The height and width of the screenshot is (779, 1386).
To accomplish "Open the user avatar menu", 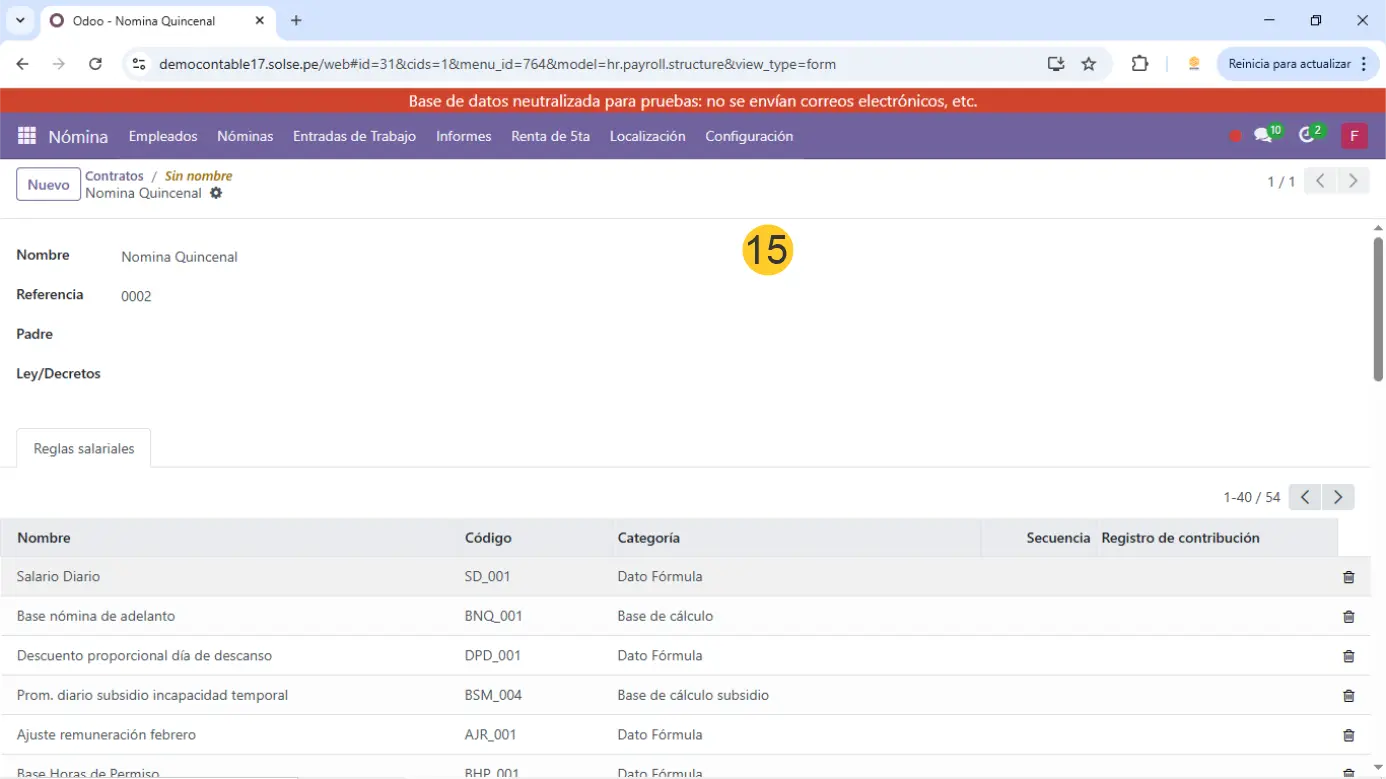I will [1354, 136].
